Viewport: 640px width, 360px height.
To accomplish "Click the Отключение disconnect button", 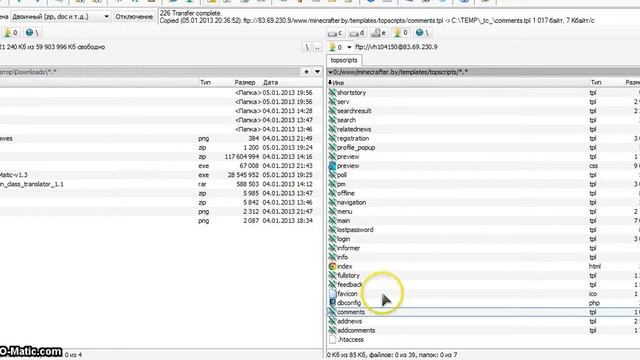I will coord(134,17).
